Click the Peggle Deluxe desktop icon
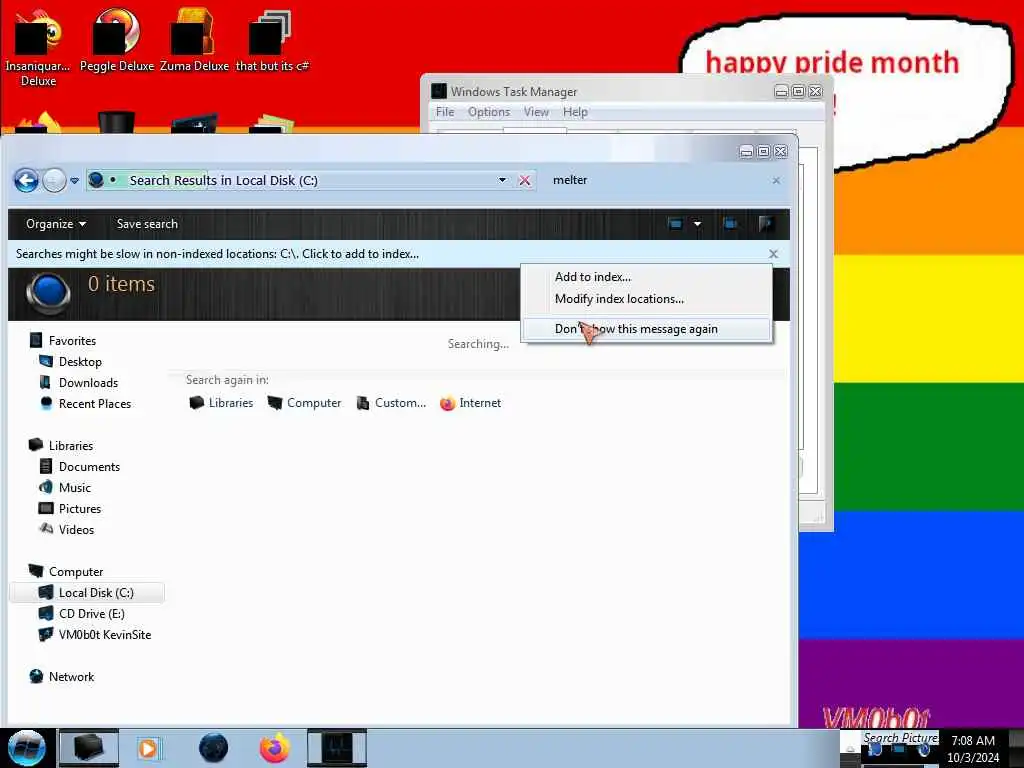 click(x=116, y=40)
